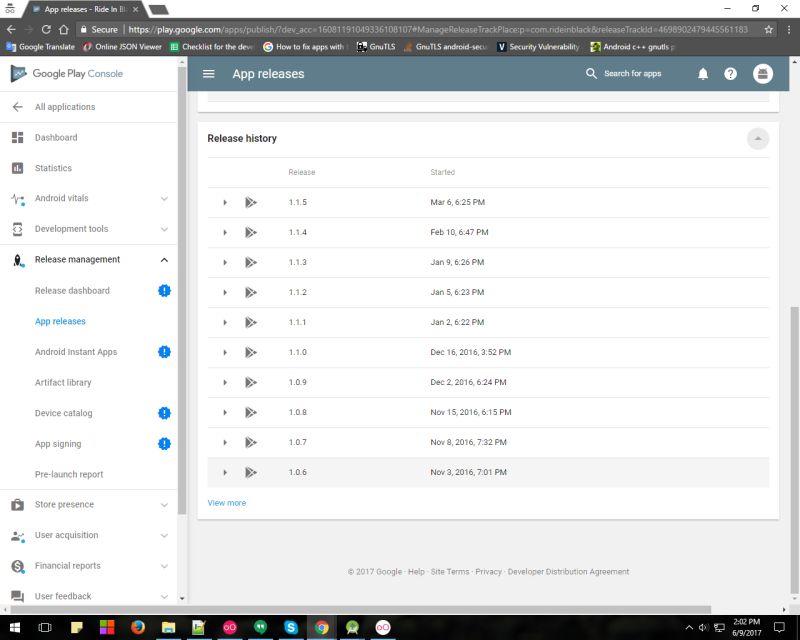Screen dimensions: 800x640
Task: Click the Search for apps field
Action: [x=633, y=73]
